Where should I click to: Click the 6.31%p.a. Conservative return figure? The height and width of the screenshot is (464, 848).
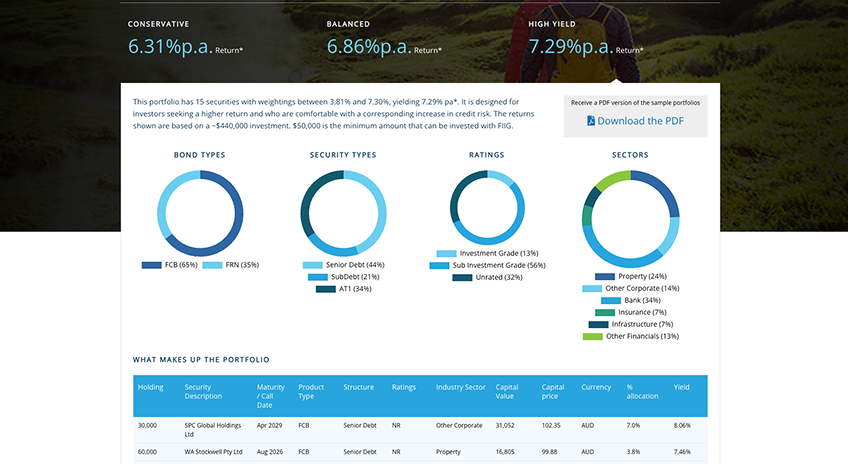[x=170, y=47]
